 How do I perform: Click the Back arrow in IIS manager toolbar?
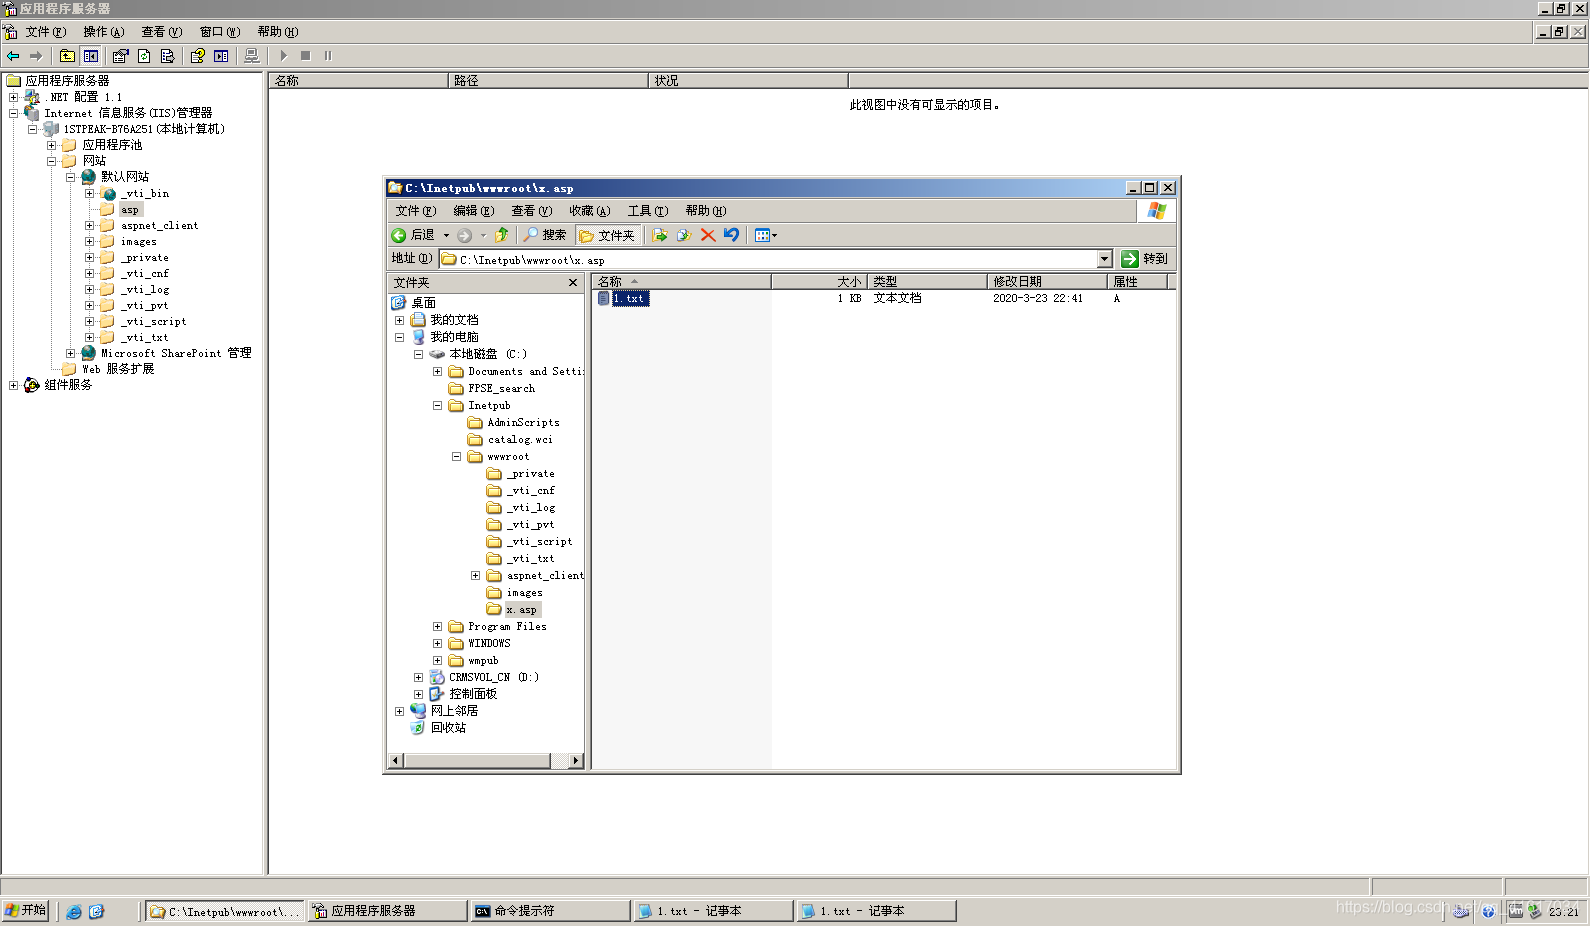tap(13, 56)
